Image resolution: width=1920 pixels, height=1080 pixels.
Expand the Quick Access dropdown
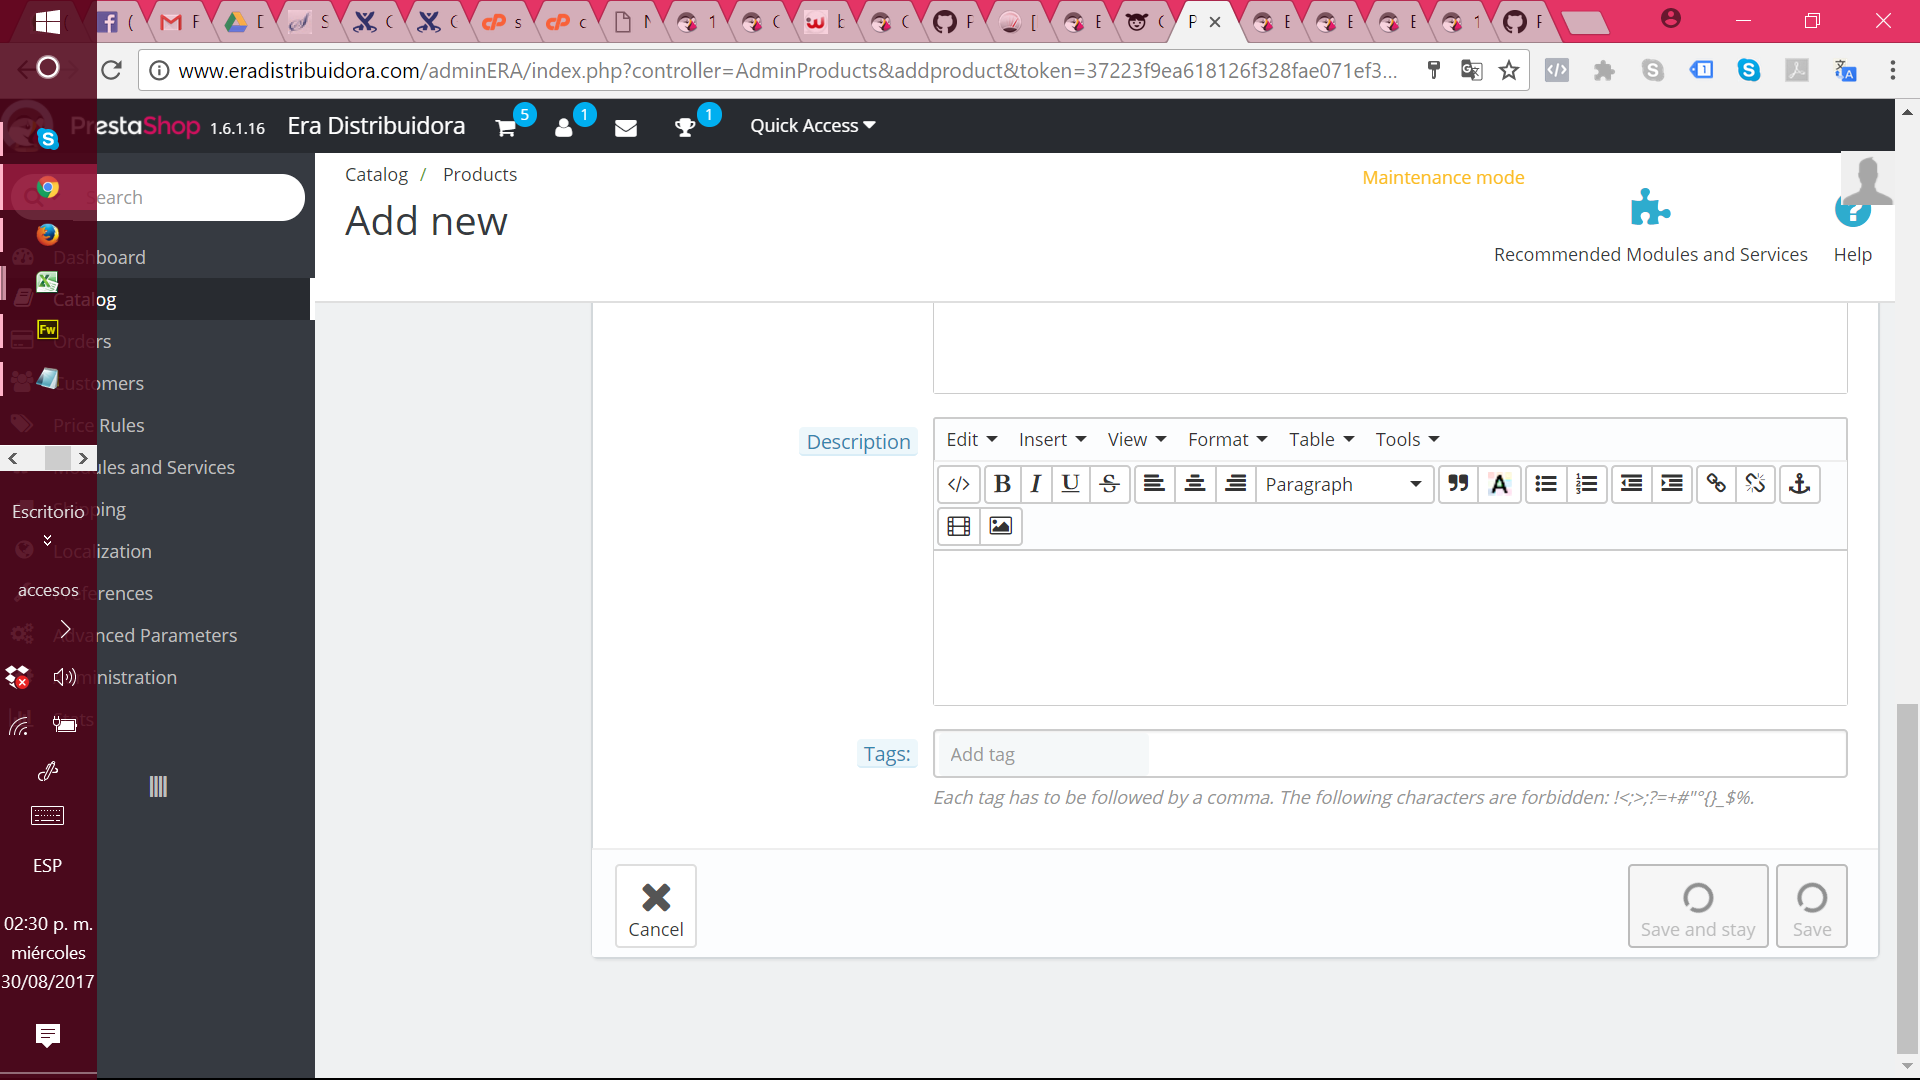click(812, 126)
